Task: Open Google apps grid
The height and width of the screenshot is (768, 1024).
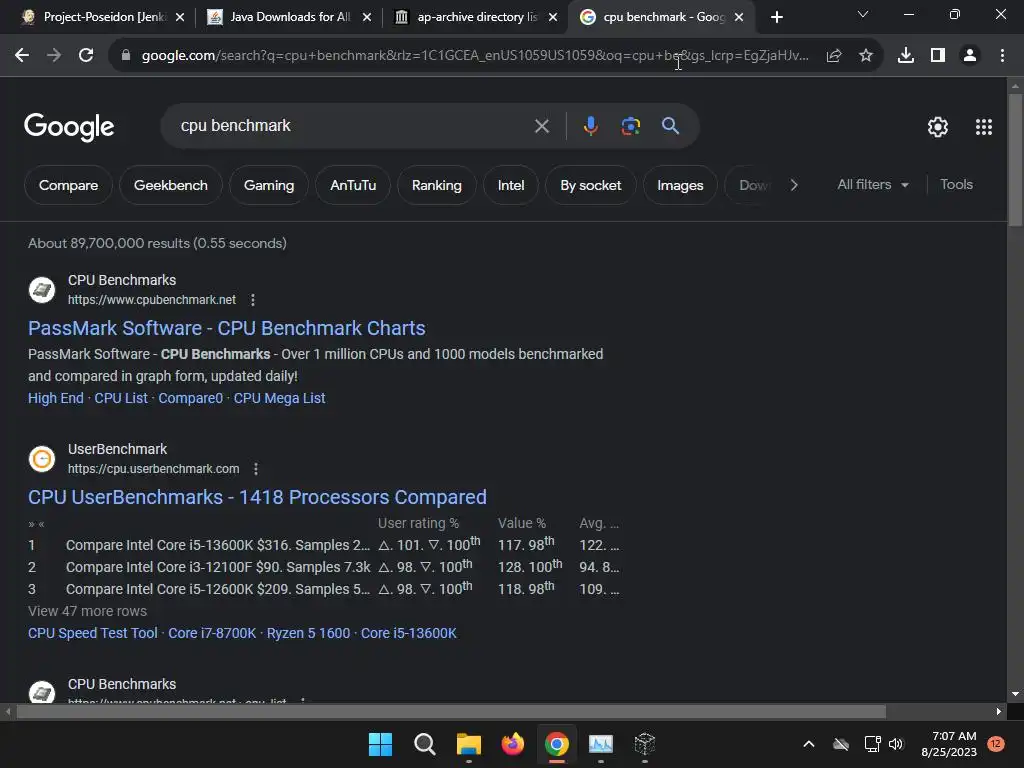Action: 984,127
